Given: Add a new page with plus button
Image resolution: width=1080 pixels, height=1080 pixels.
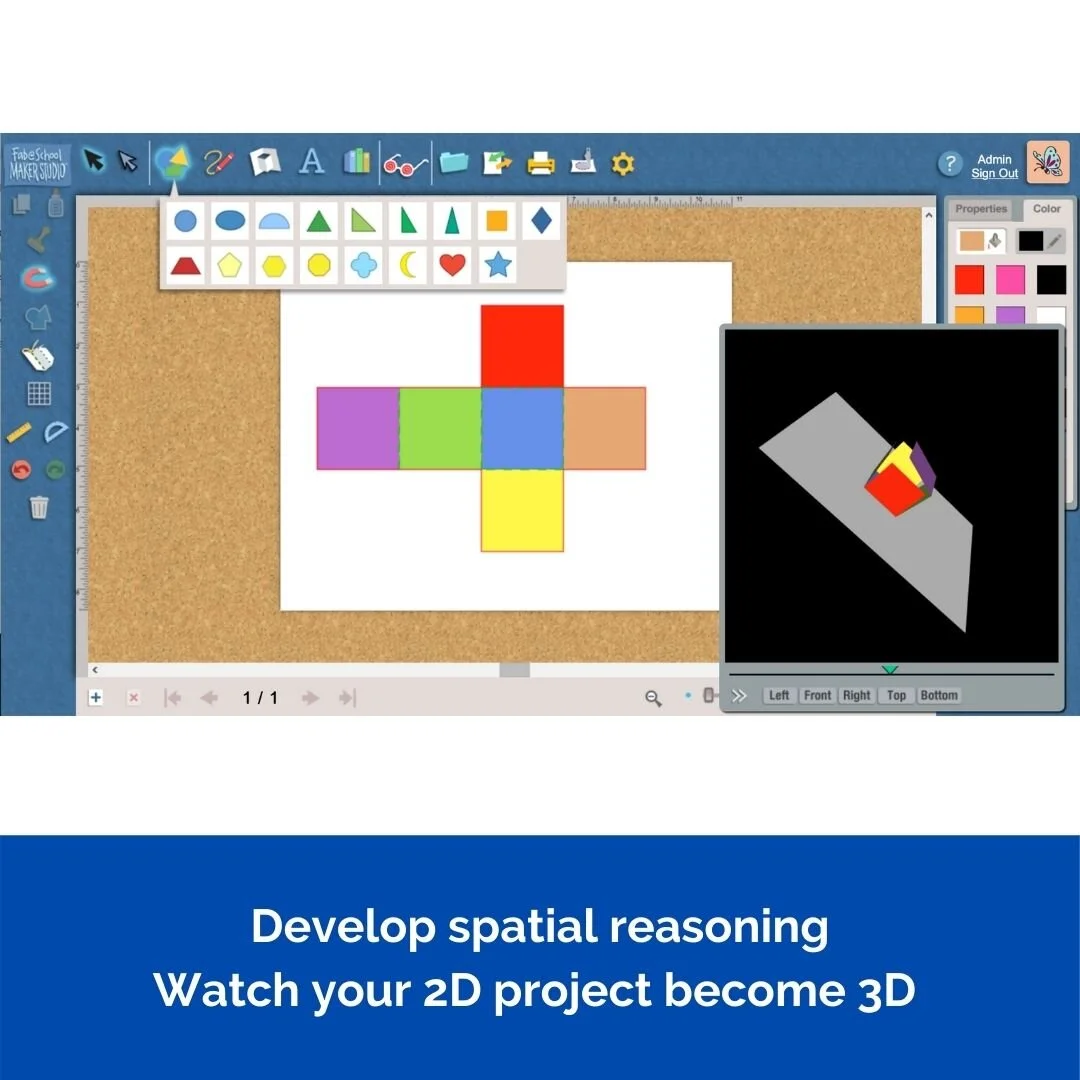Looking at the screenshot, I should (96, 698).
